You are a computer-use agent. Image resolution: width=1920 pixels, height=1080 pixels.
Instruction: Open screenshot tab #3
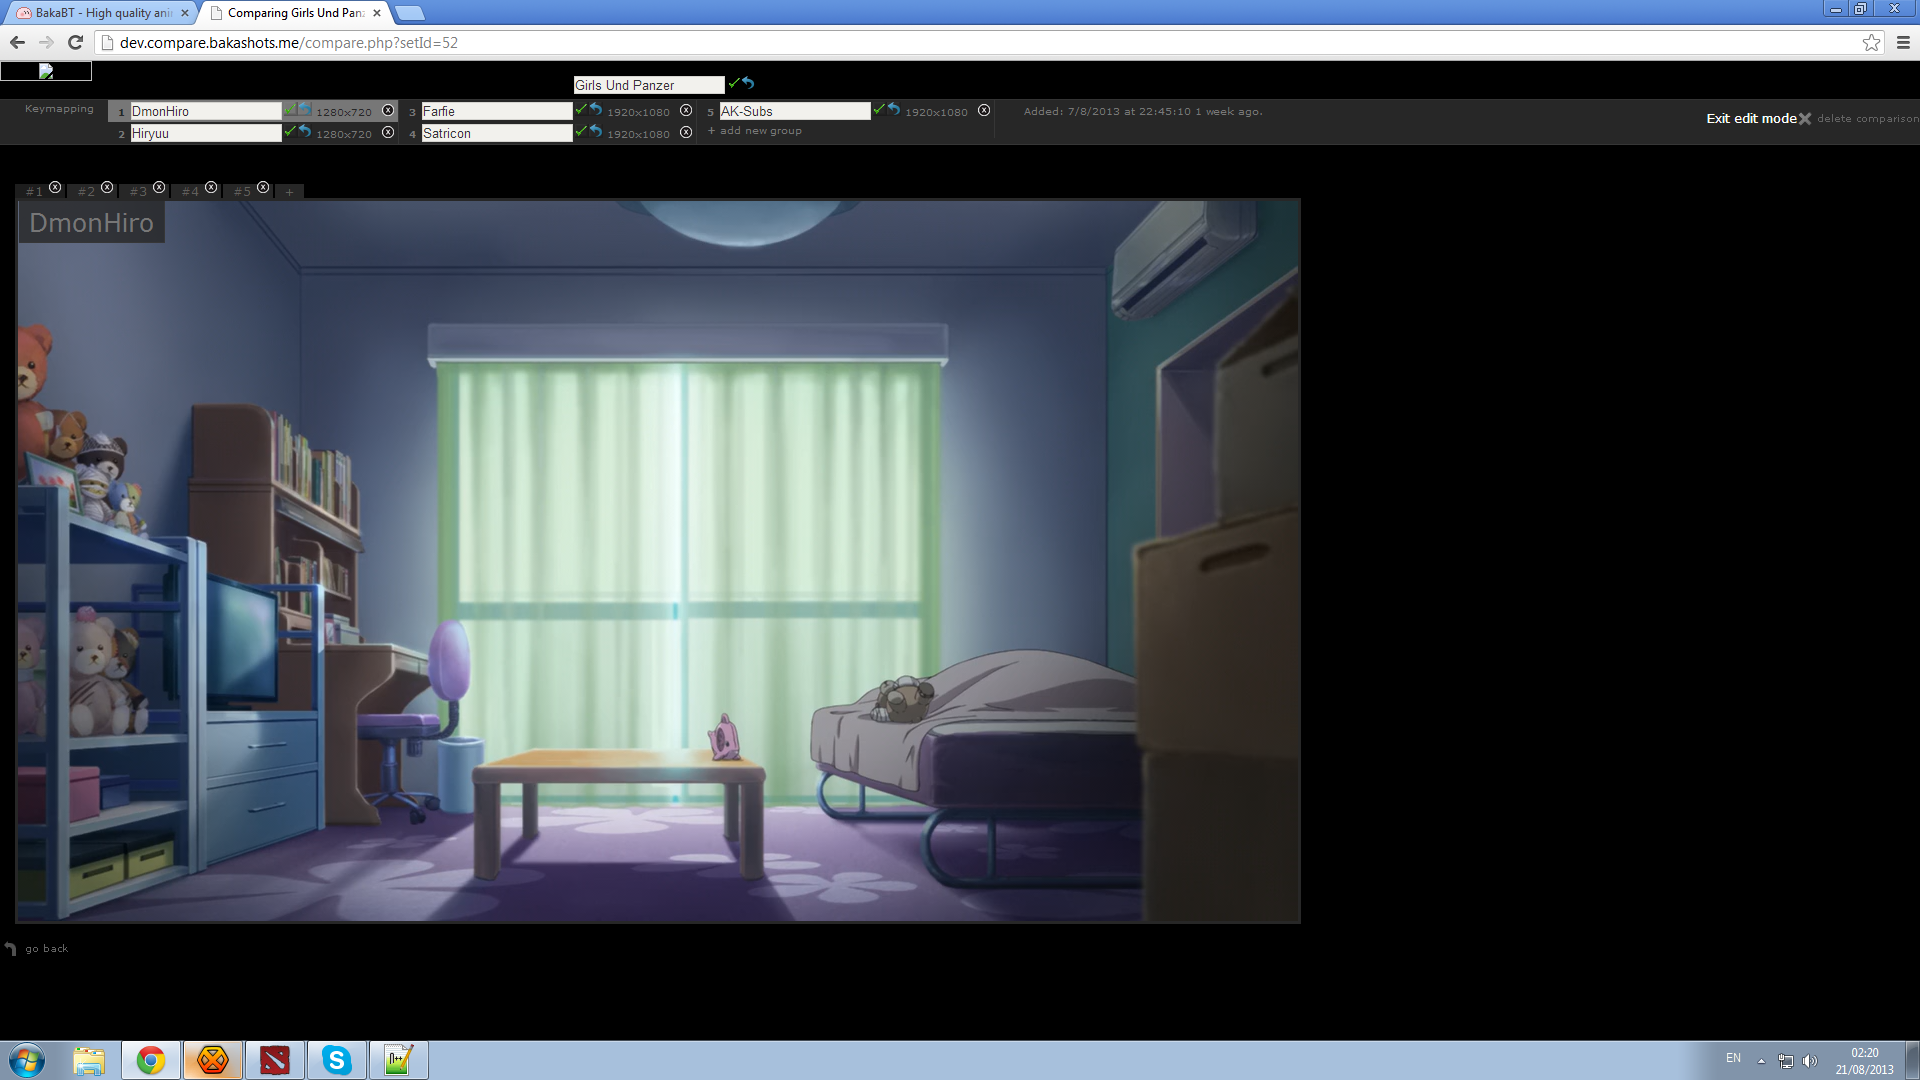pyautogui.click(x=138, y=191)
